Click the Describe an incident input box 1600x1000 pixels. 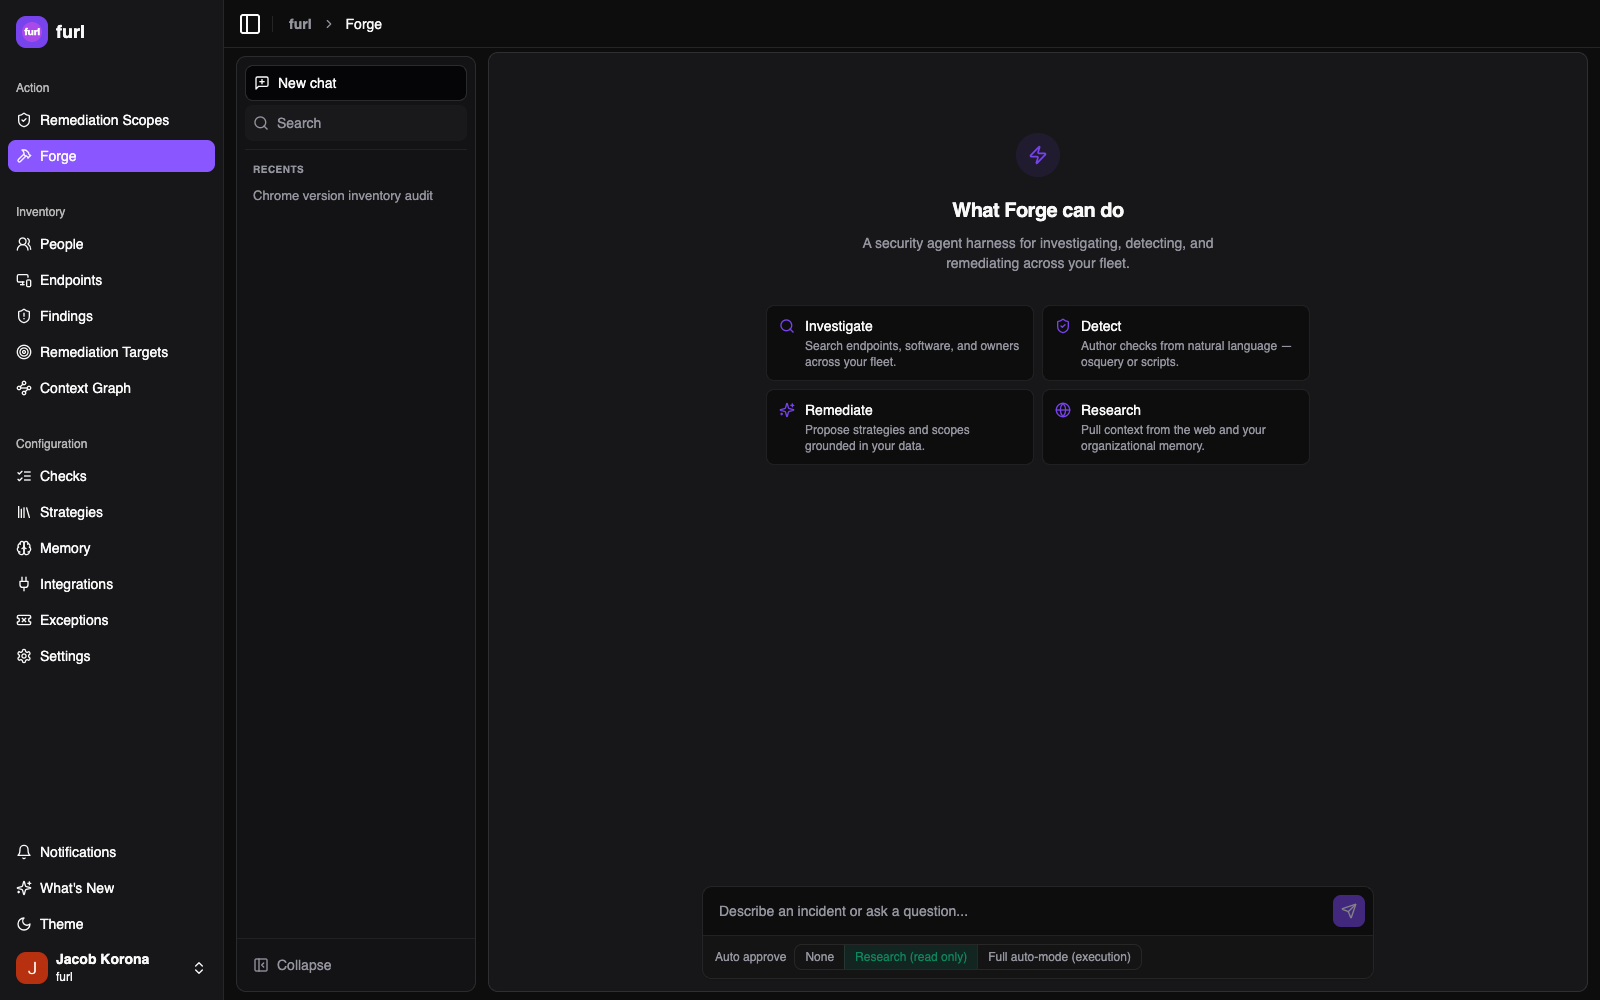tap(1020, 911)
